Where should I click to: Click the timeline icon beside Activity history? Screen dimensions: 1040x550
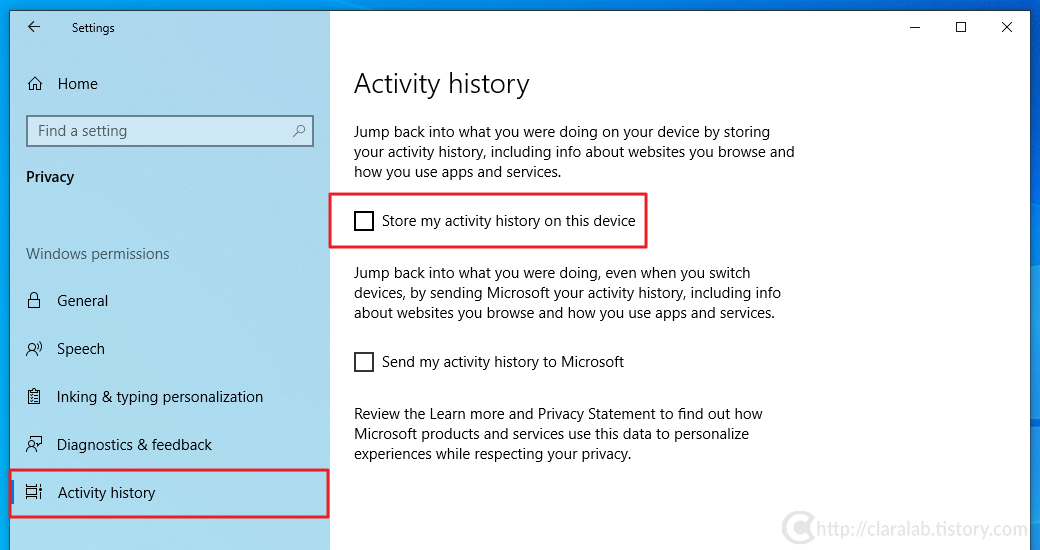[34, 492]
